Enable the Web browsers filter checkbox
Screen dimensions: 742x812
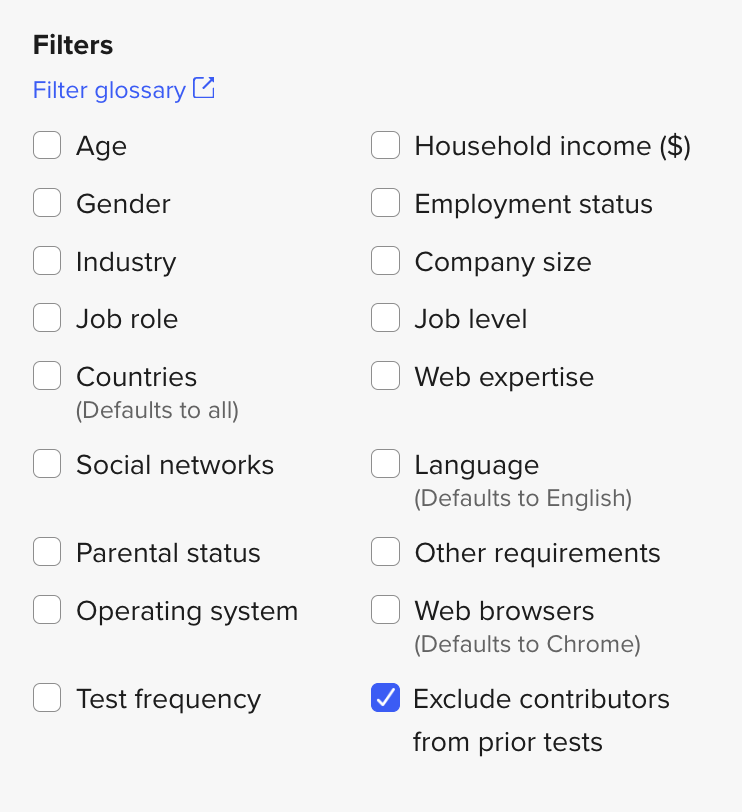(385, 611)
